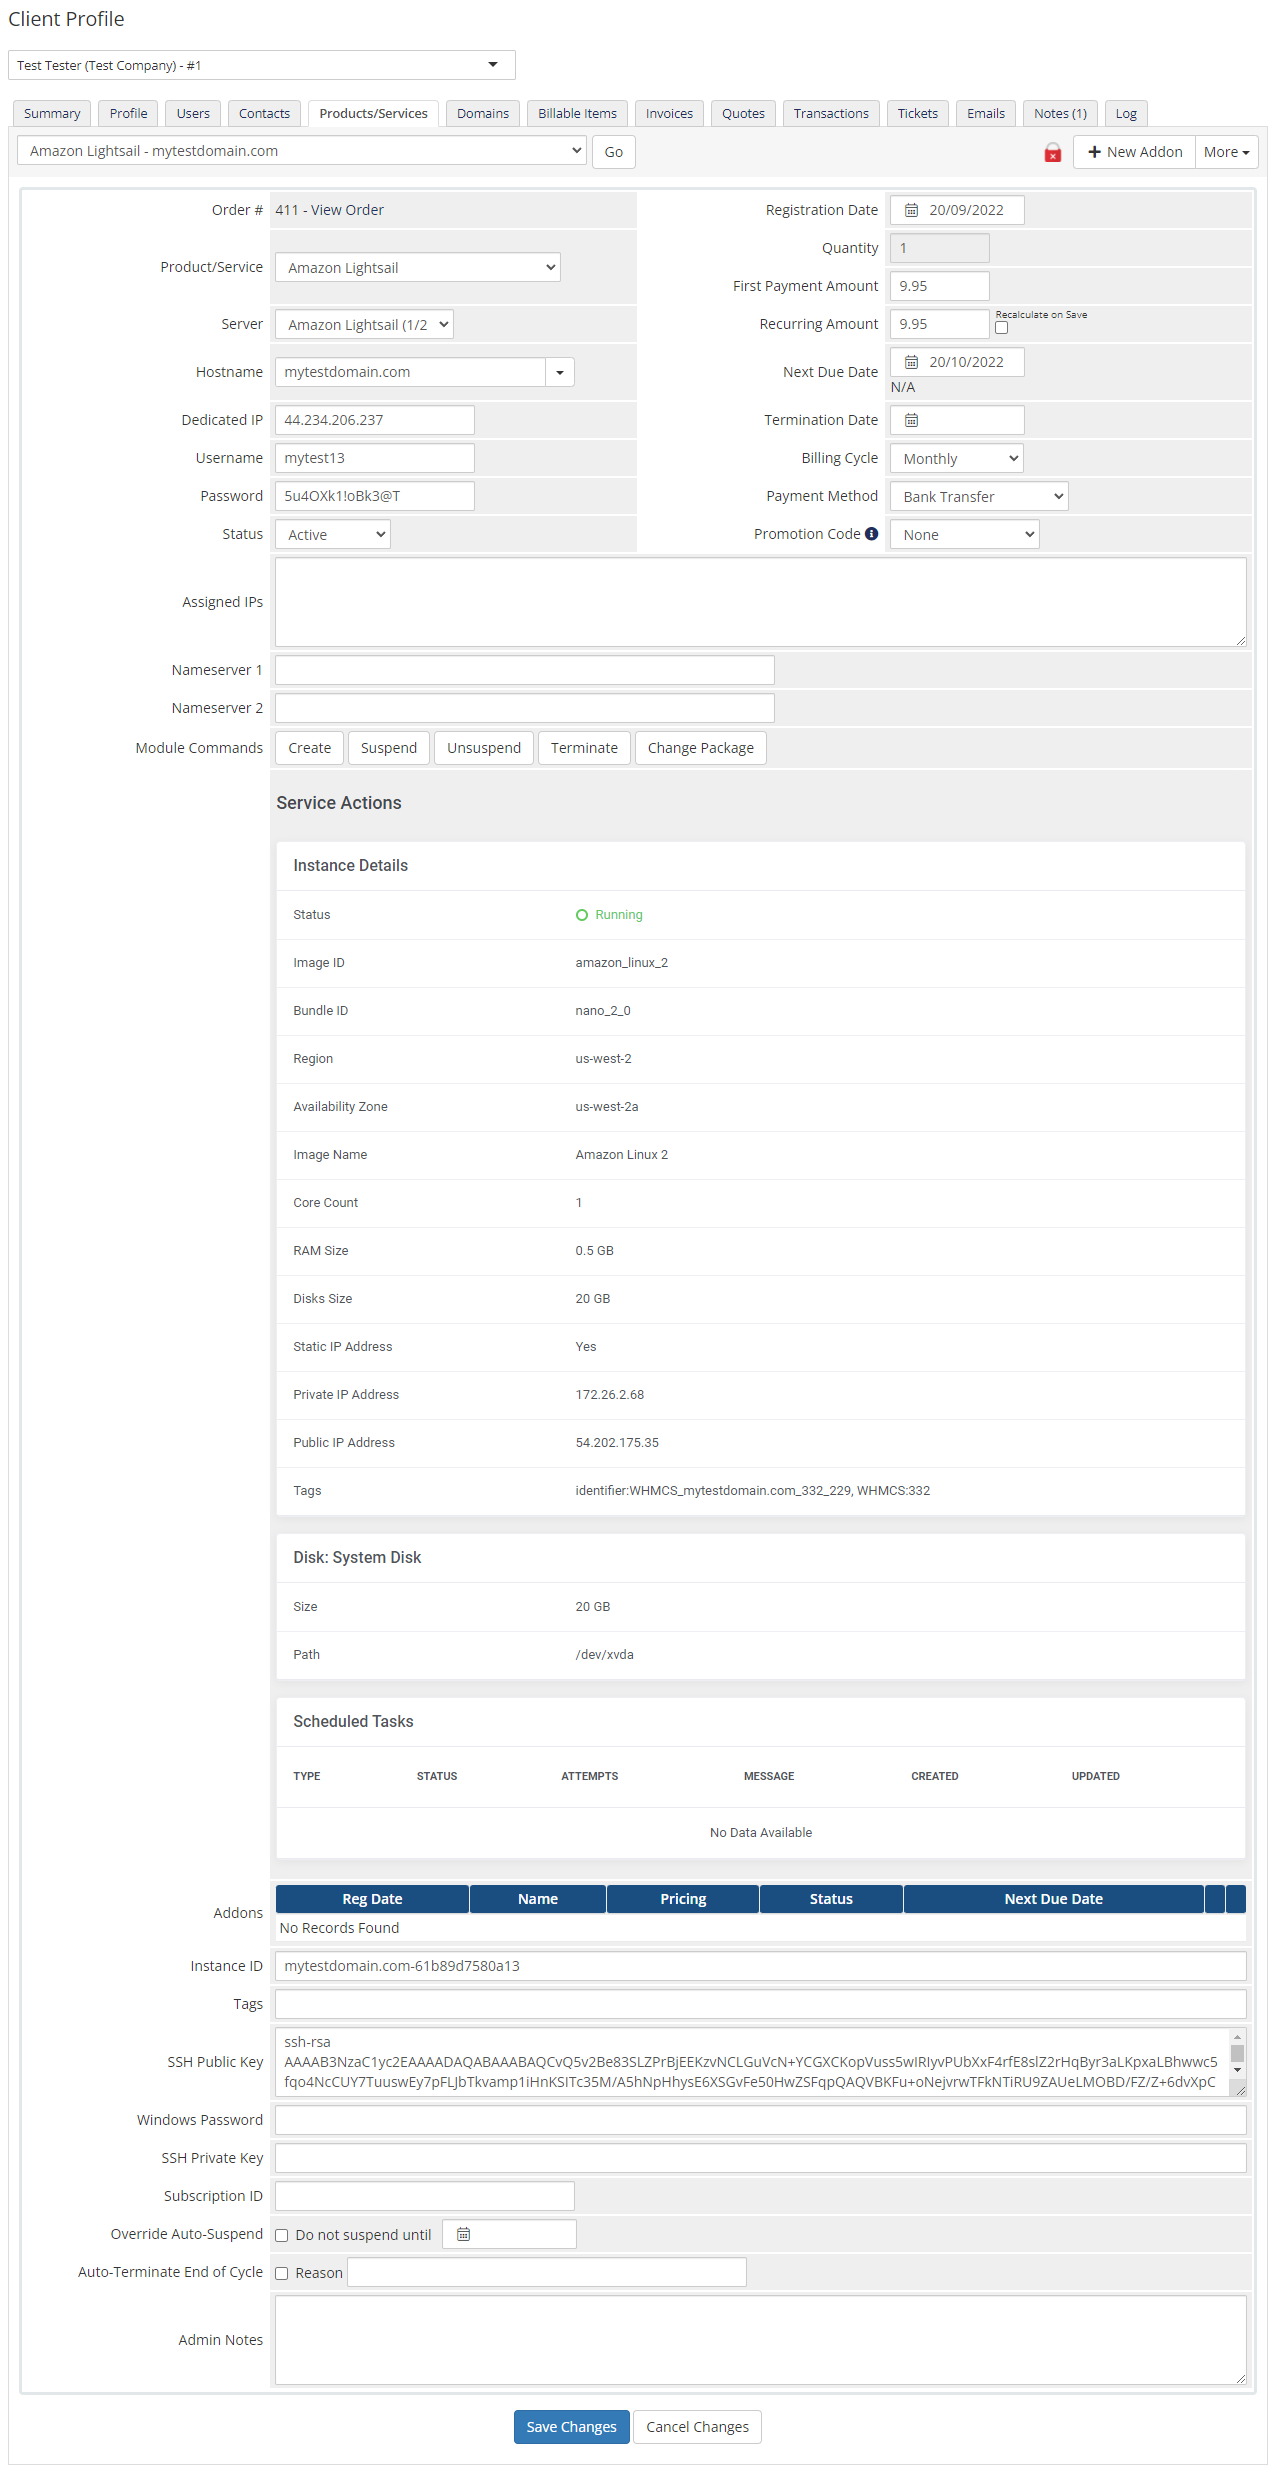Expand Hostname dropdown arrow

point(560,372)
